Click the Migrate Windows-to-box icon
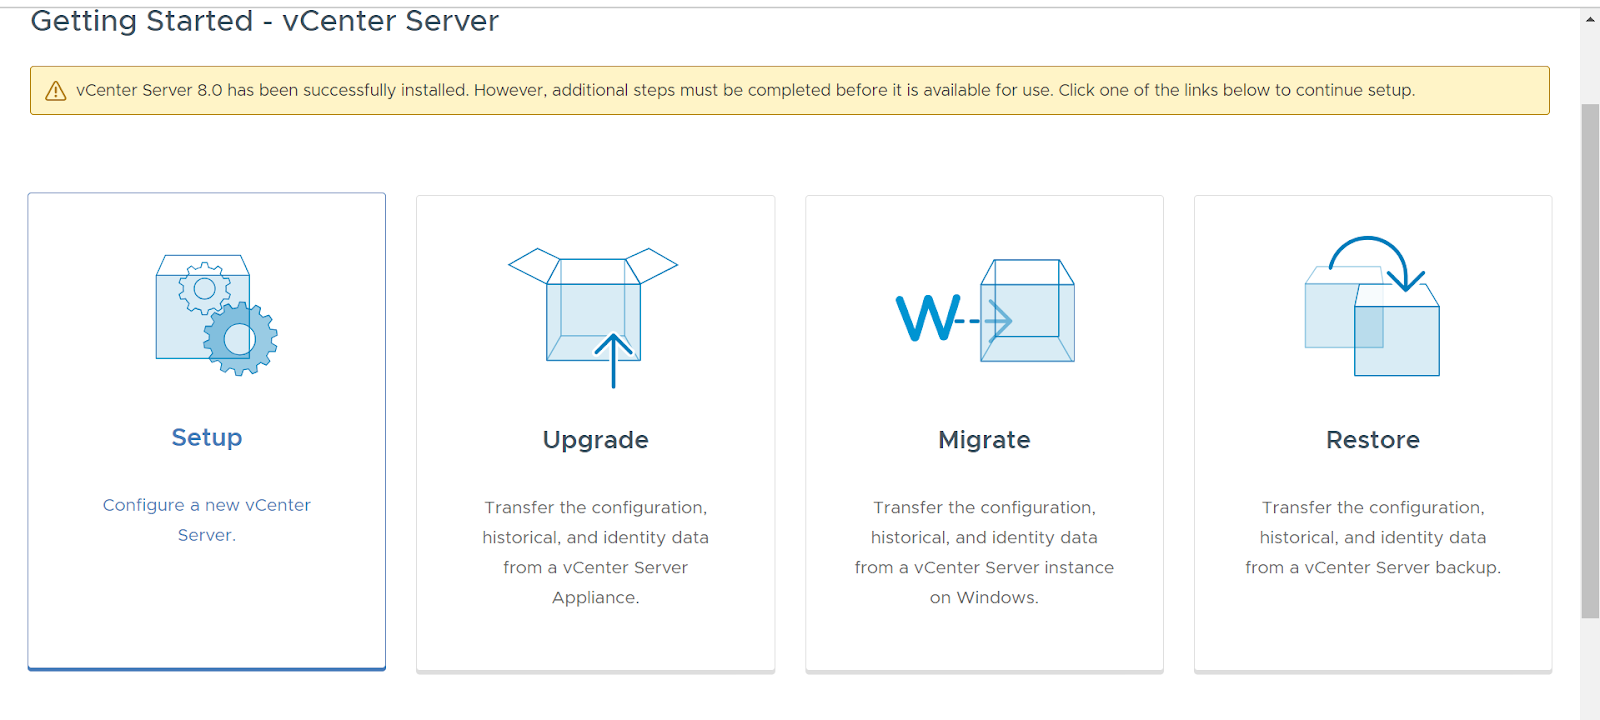This screenshot has height=720, width=1600. tap(985, 311)
